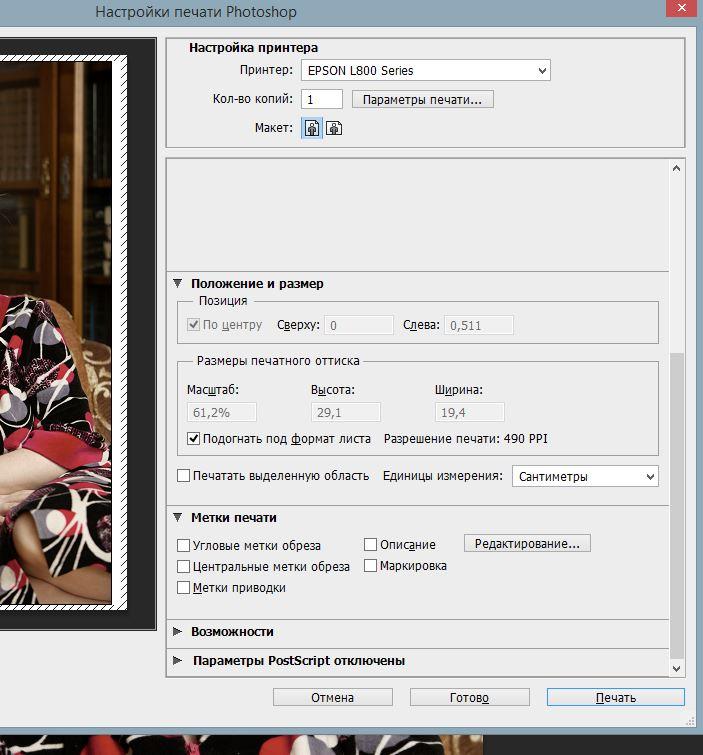Uncheck 'Подогнать под формат листа' checkbox
Viewport: 703px width, 755px height.
click(x=193, y=438)
